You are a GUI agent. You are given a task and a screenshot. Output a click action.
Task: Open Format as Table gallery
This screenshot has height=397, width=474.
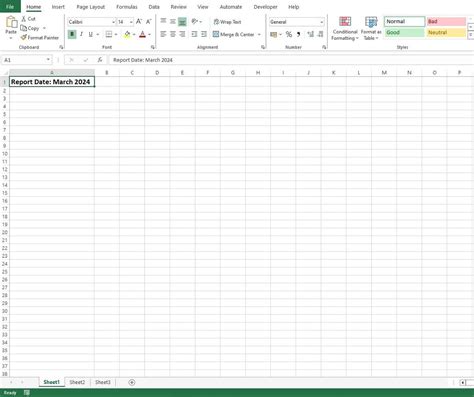click(x=371, y=28)
